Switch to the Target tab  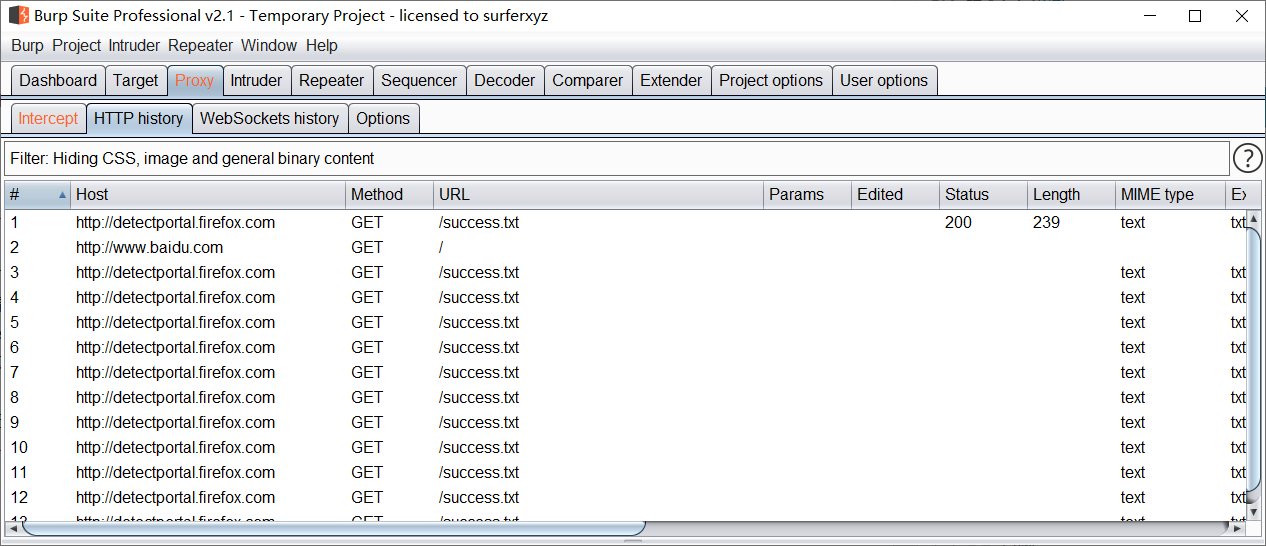coord(135,81)
